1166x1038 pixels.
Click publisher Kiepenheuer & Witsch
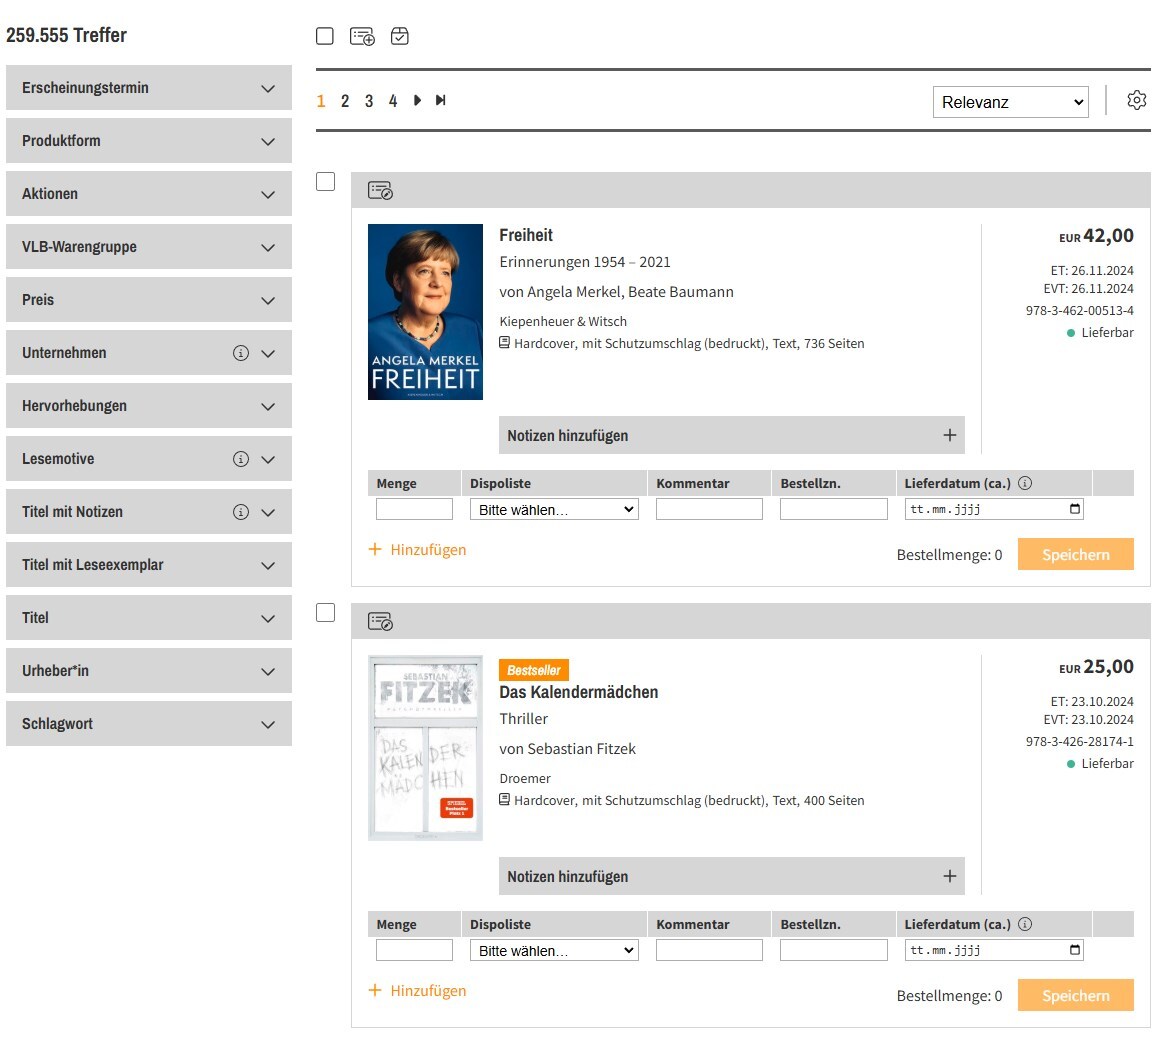click(563, 321)
